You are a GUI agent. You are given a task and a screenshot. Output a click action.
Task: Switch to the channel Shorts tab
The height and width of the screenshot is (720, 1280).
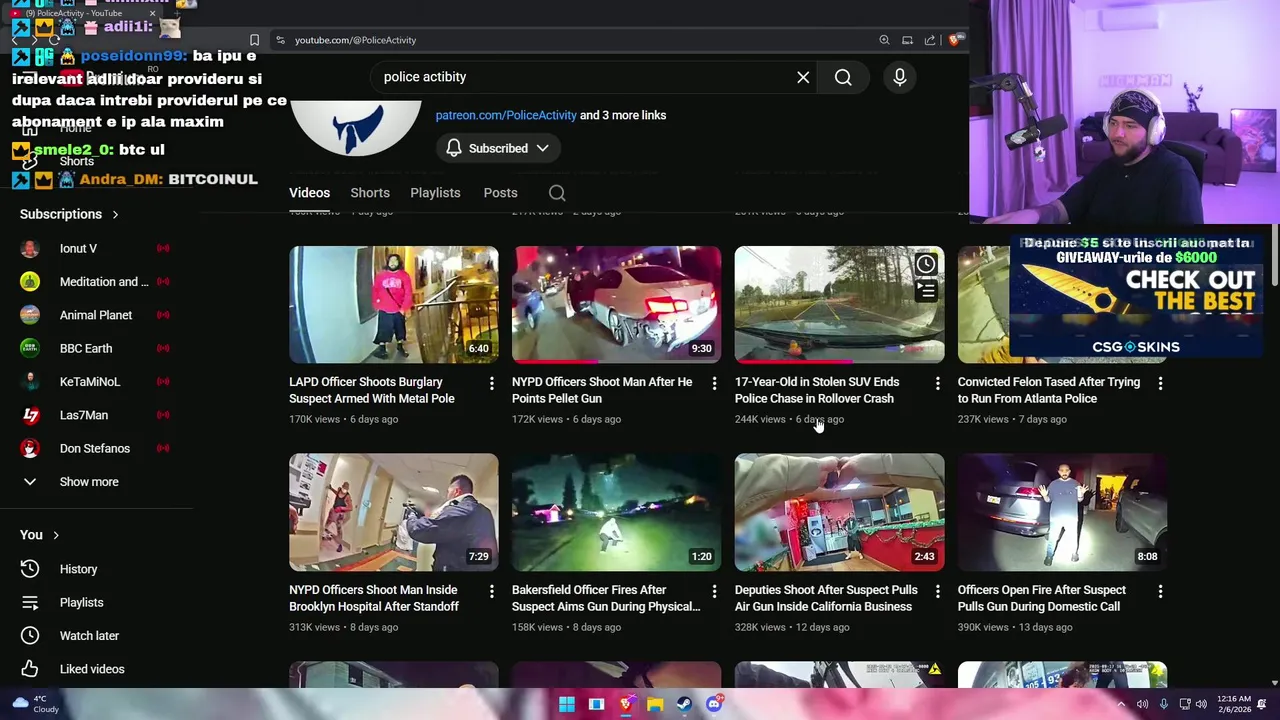(370, 193)
